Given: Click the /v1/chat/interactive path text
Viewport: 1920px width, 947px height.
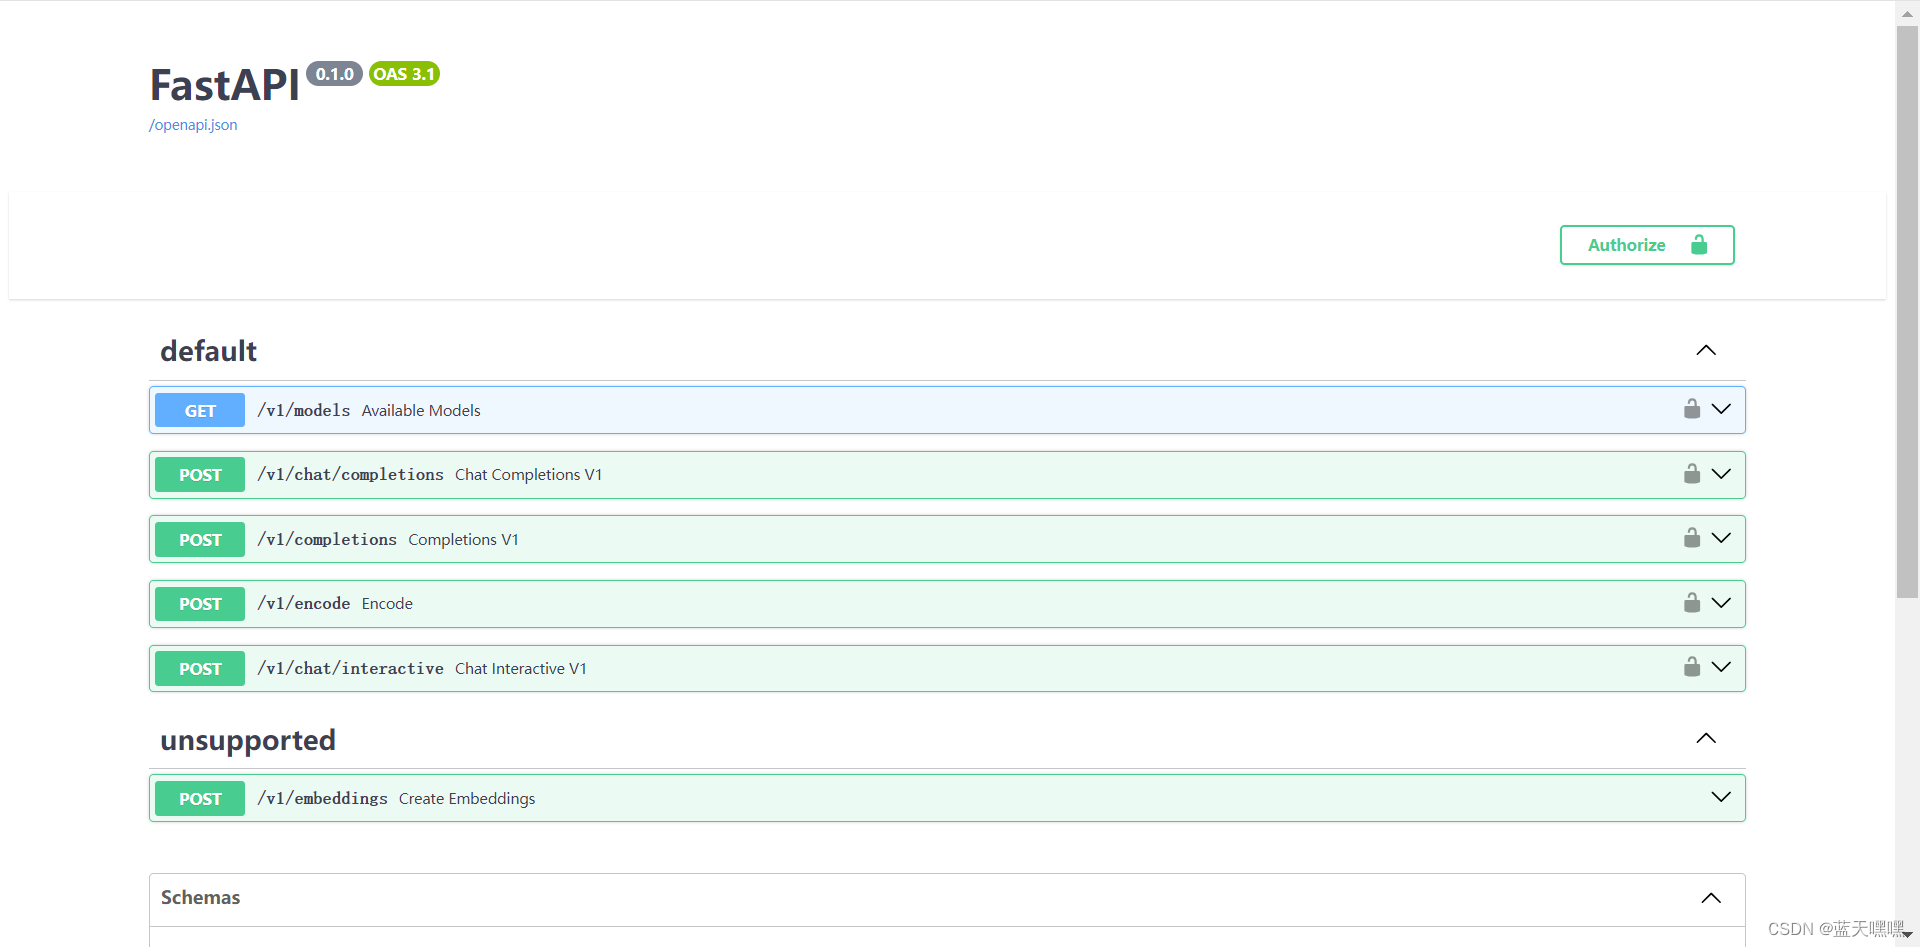Looking at the screenshot, I should 350,669.
